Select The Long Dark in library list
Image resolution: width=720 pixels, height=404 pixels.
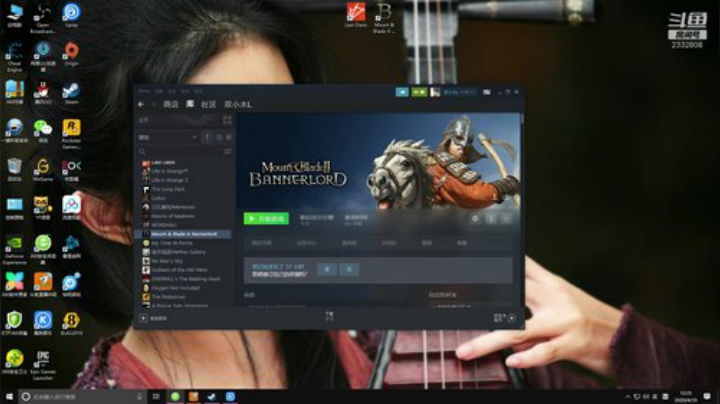coord(168,189)
